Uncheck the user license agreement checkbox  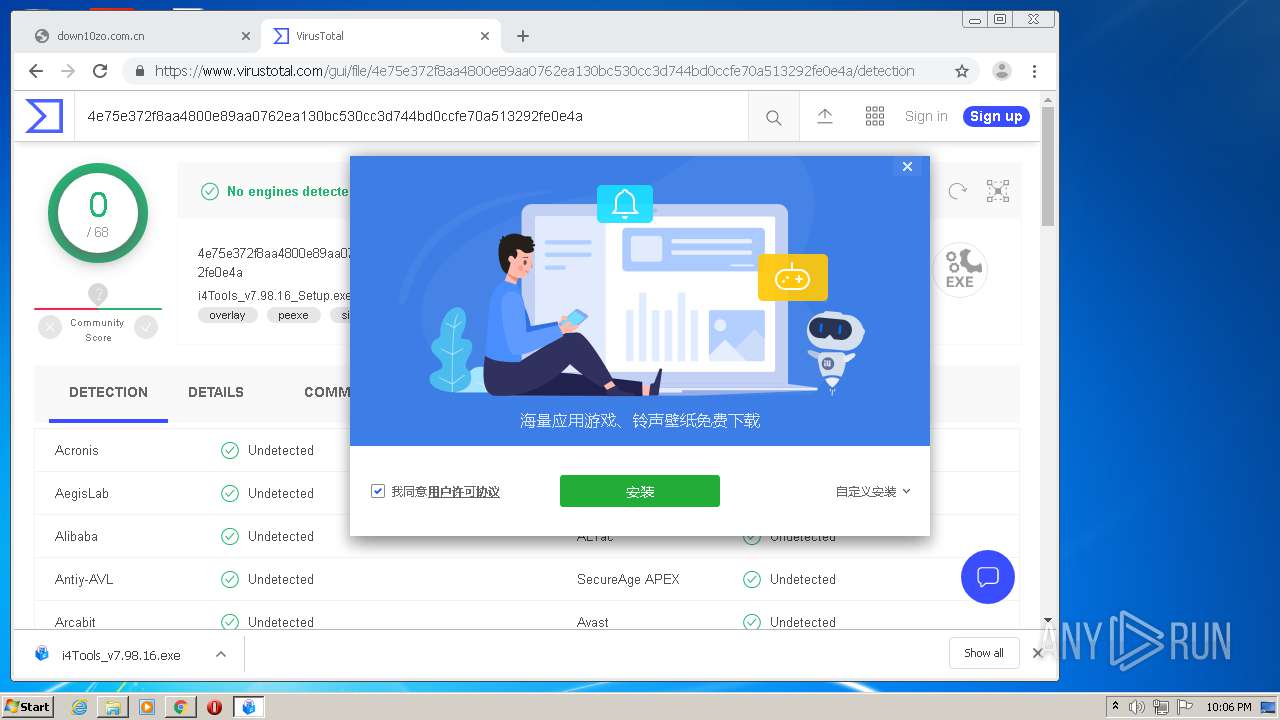pos(378,491)
